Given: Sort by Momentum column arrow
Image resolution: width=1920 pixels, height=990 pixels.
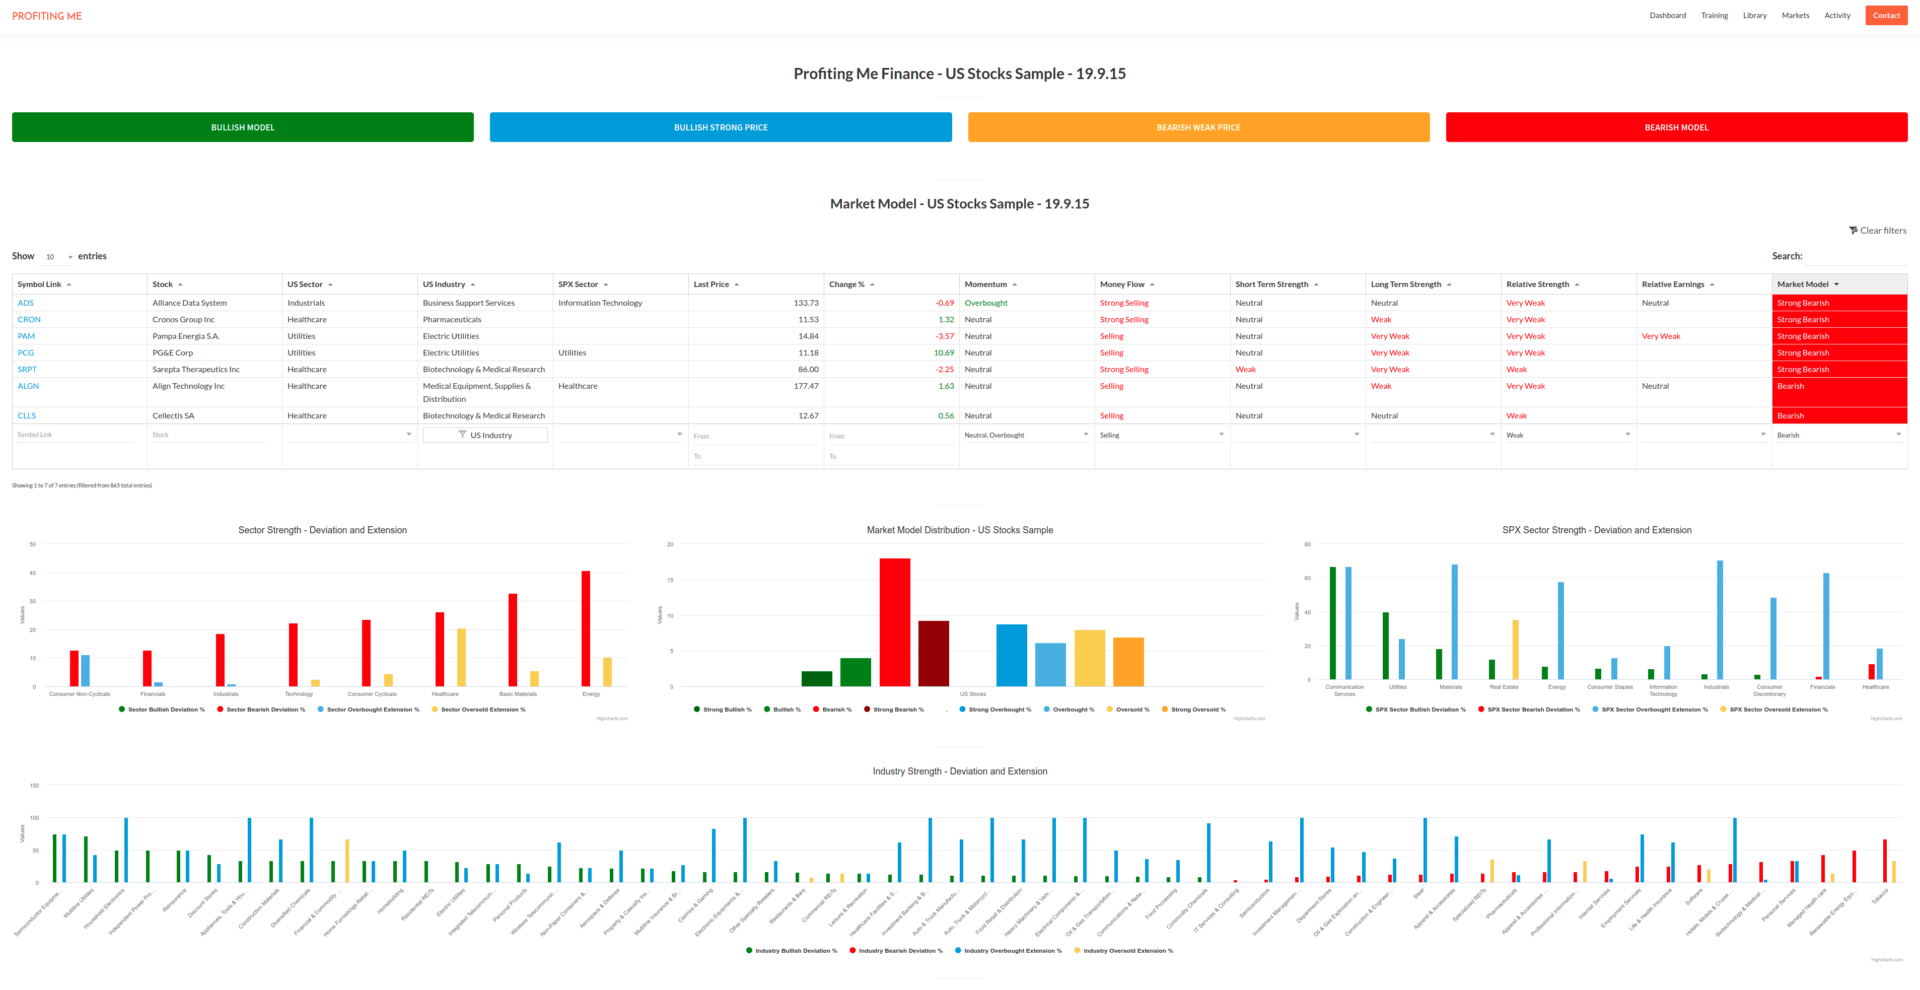Looking at the screenshot, I should [x=1015, y=285].
